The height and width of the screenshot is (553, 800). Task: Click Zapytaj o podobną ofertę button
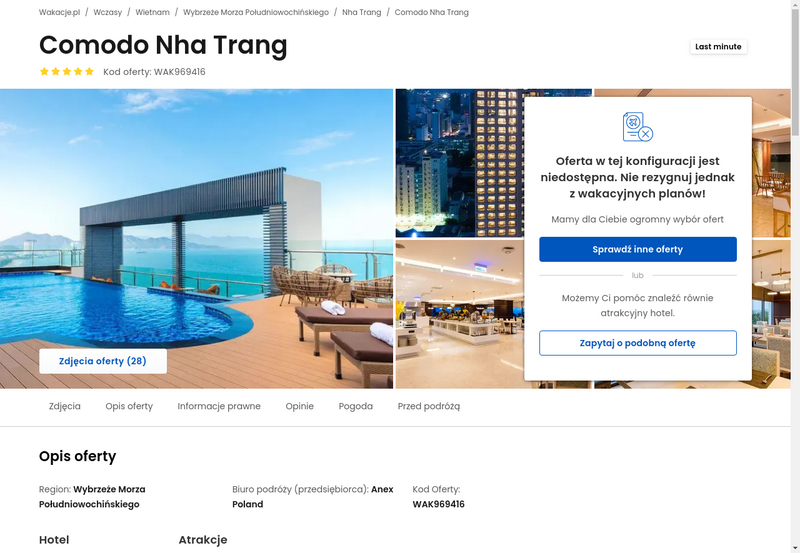coord(638,343)
